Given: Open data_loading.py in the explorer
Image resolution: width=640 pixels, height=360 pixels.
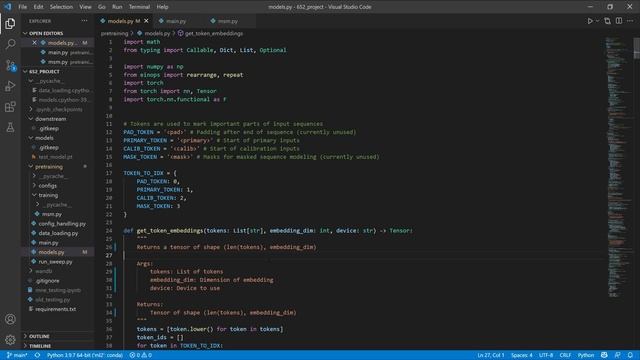Looking at the screenshot, I should 58,233.
